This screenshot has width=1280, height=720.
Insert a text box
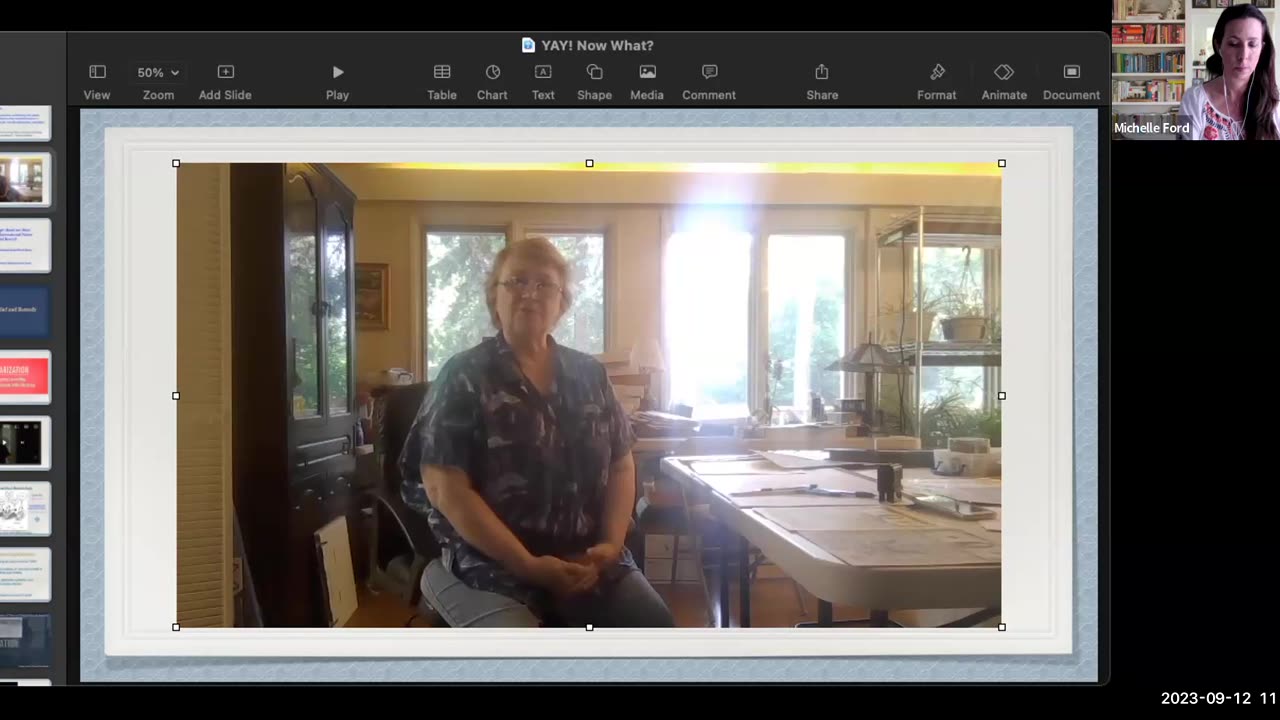tap(543, 82)
